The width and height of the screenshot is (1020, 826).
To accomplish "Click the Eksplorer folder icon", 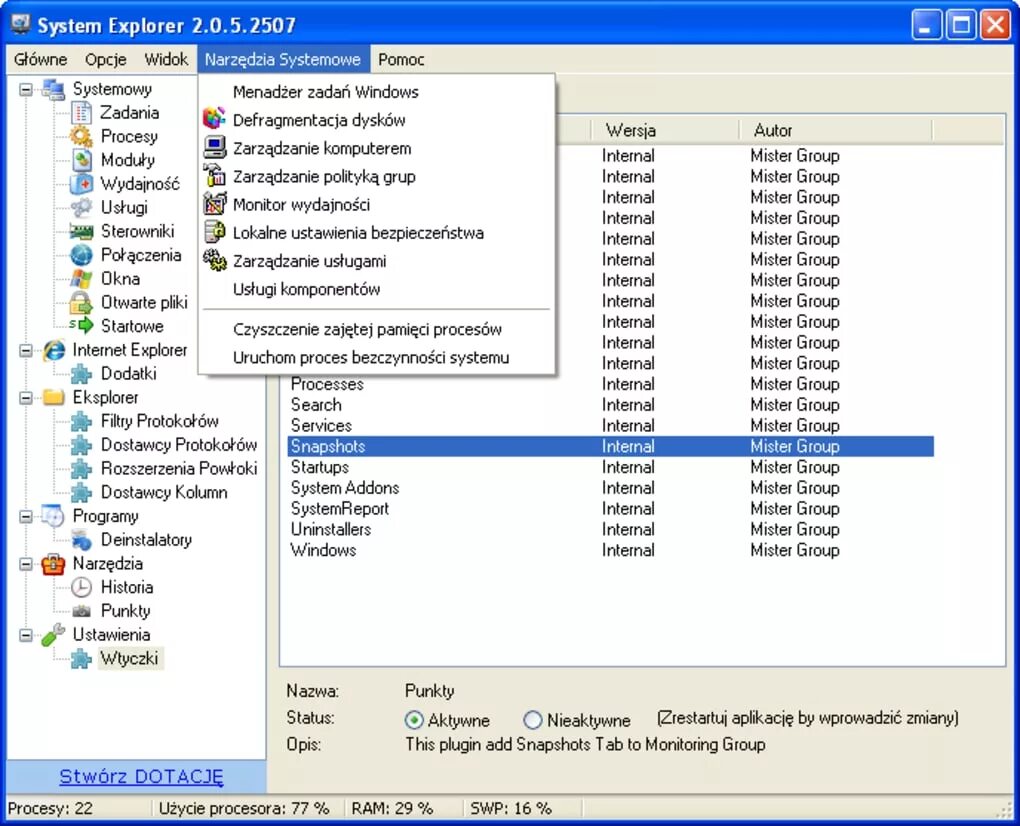I will [53, 397].
